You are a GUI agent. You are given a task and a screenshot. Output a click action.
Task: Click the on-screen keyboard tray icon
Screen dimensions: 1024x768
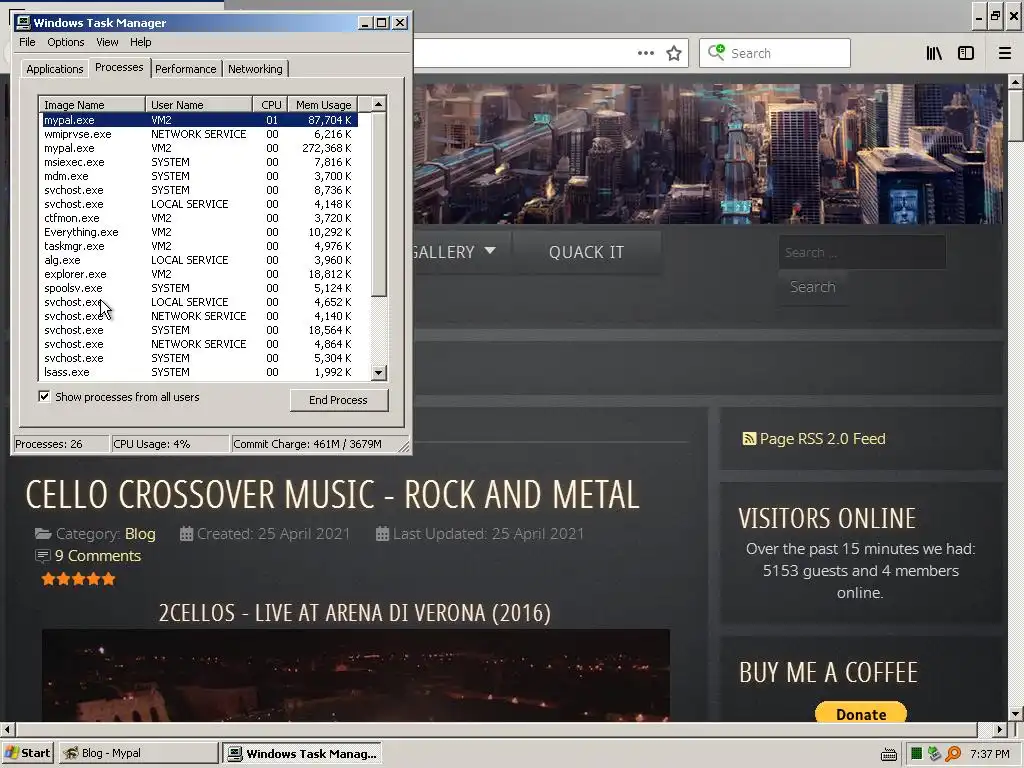(889, 754)
